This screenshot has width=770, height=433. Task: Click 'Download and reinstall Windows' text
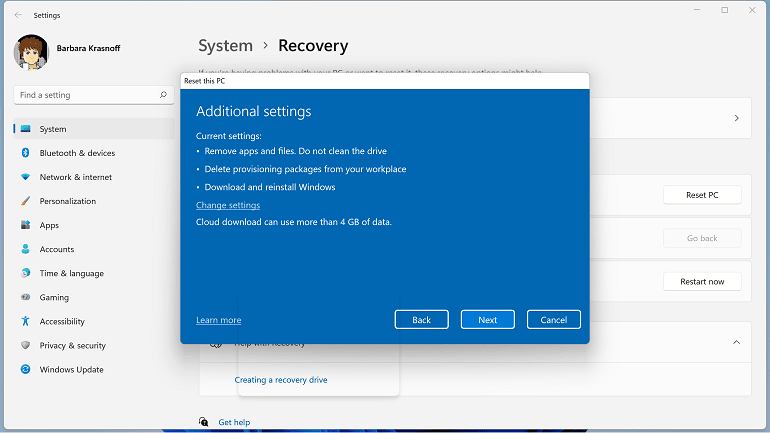click(270, 187)
